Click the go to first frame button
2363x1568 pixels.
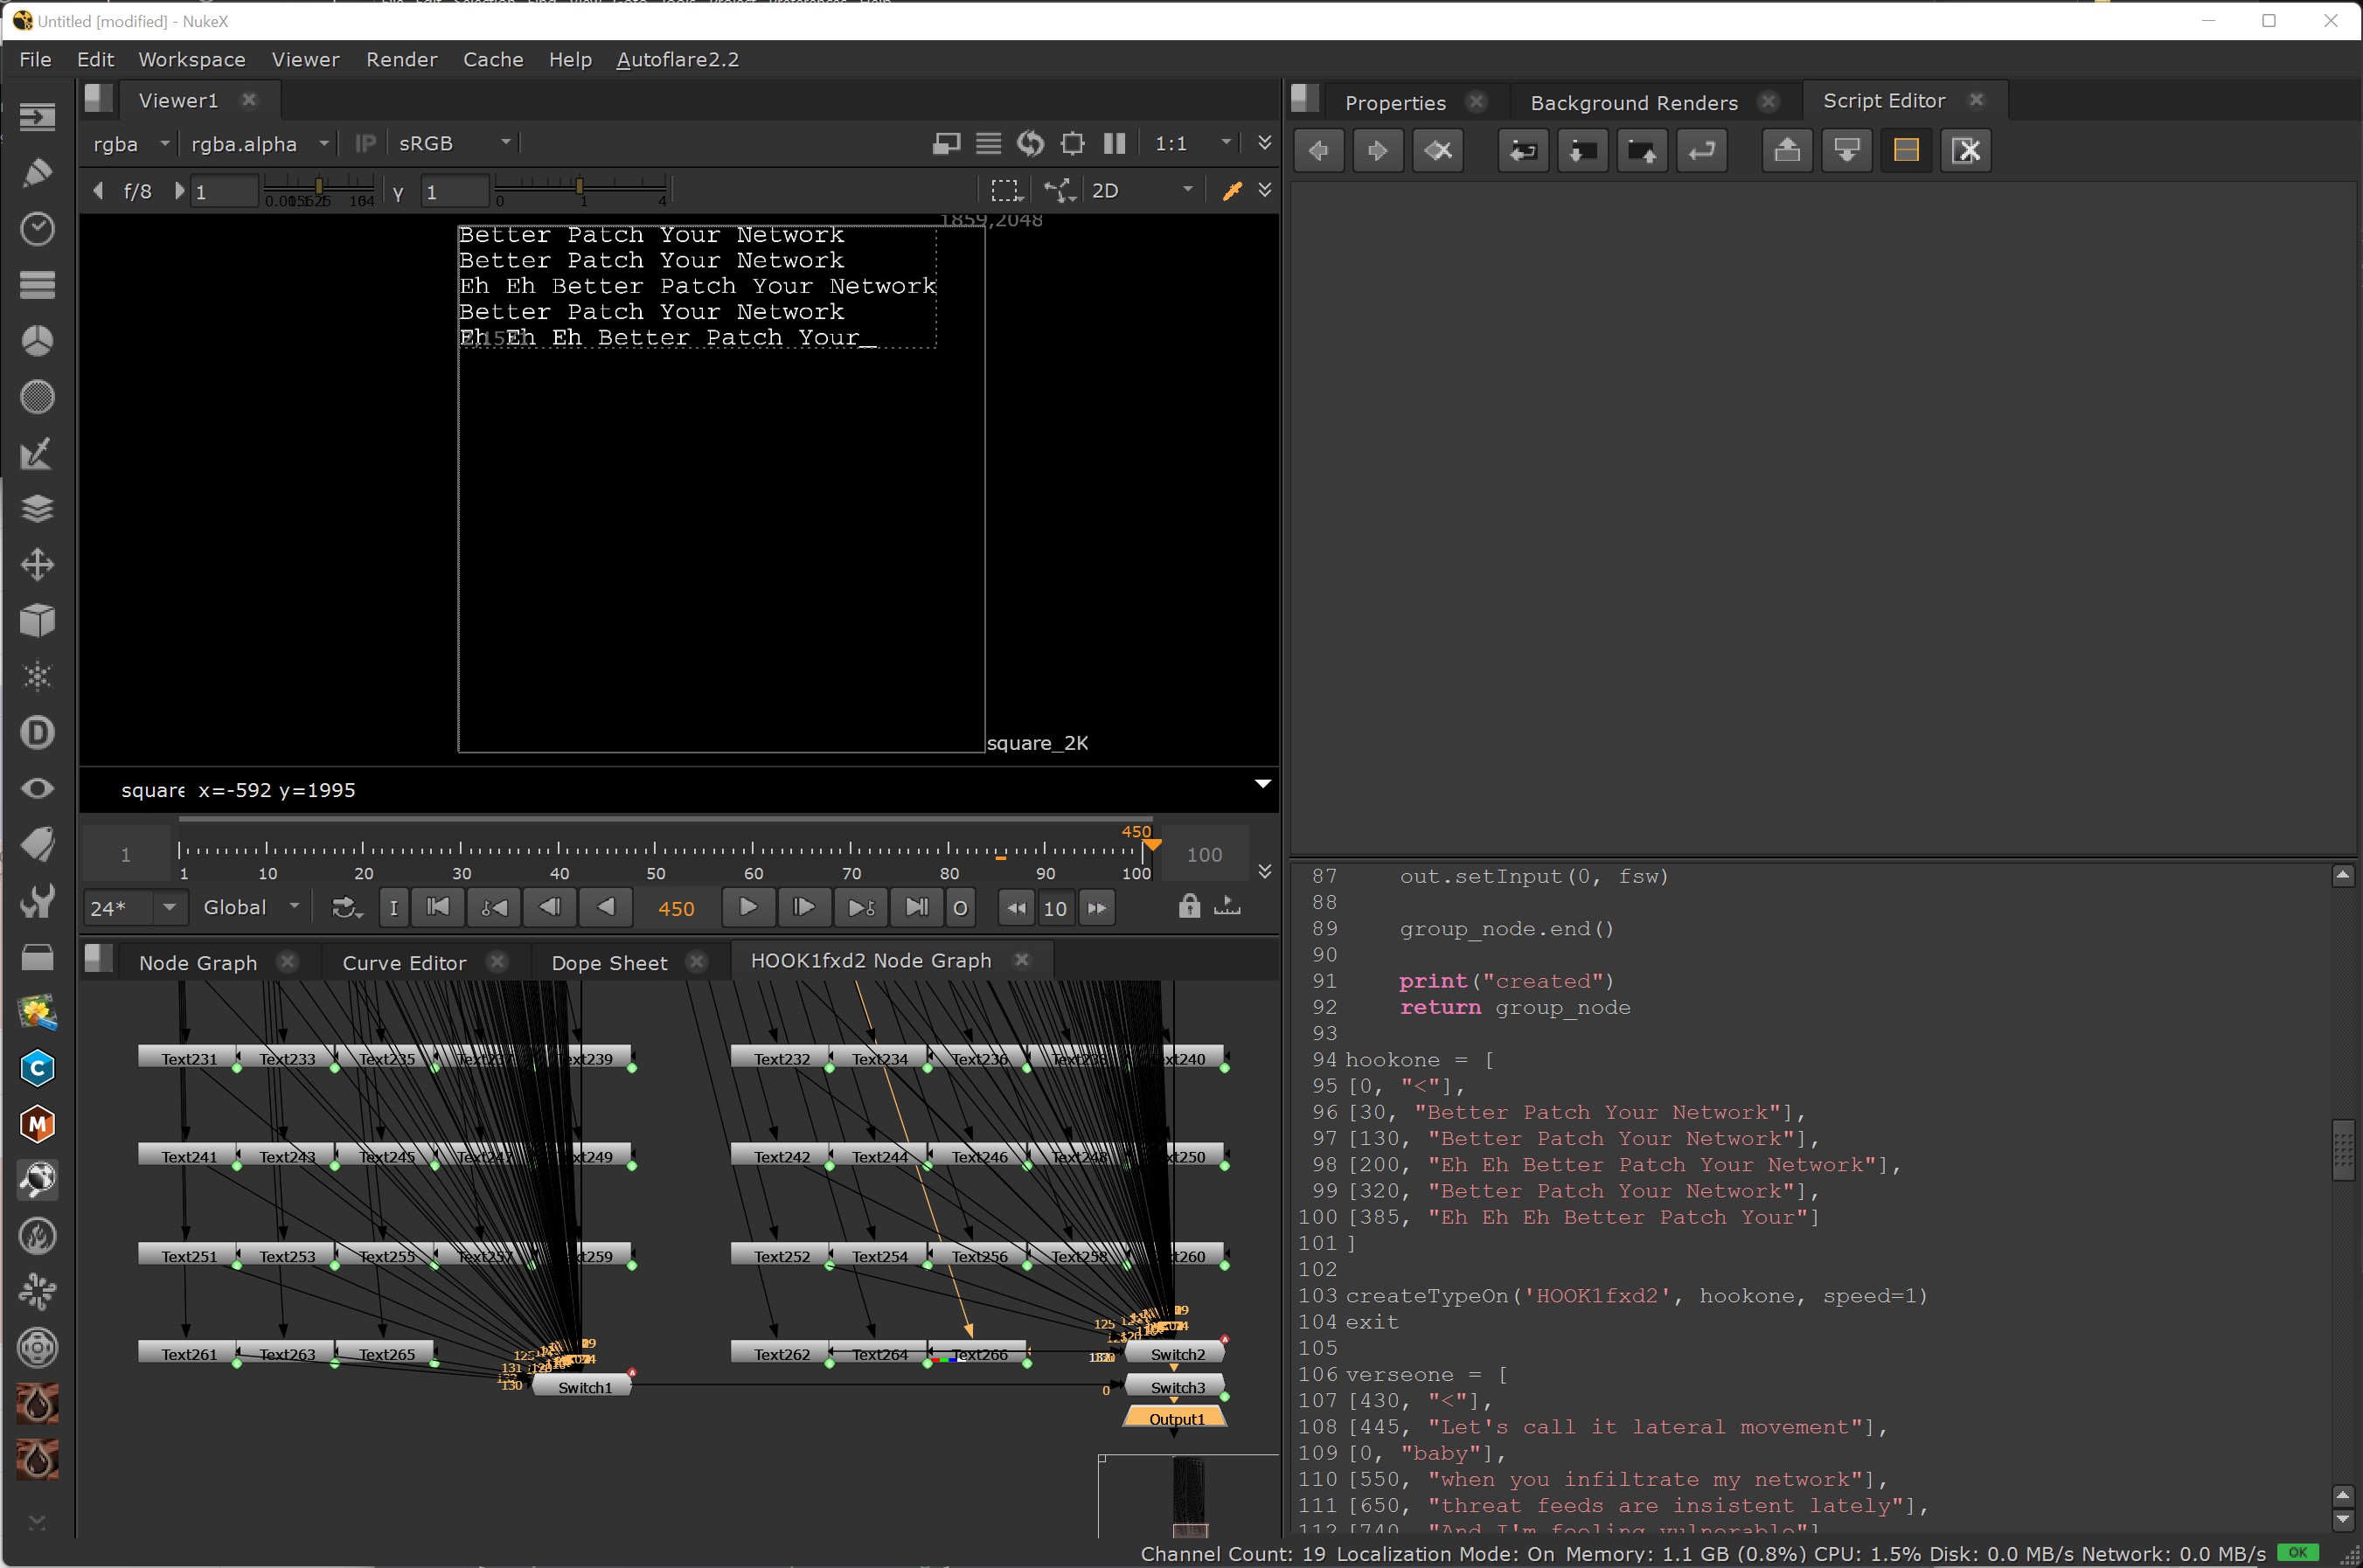[x=438, y=908]
